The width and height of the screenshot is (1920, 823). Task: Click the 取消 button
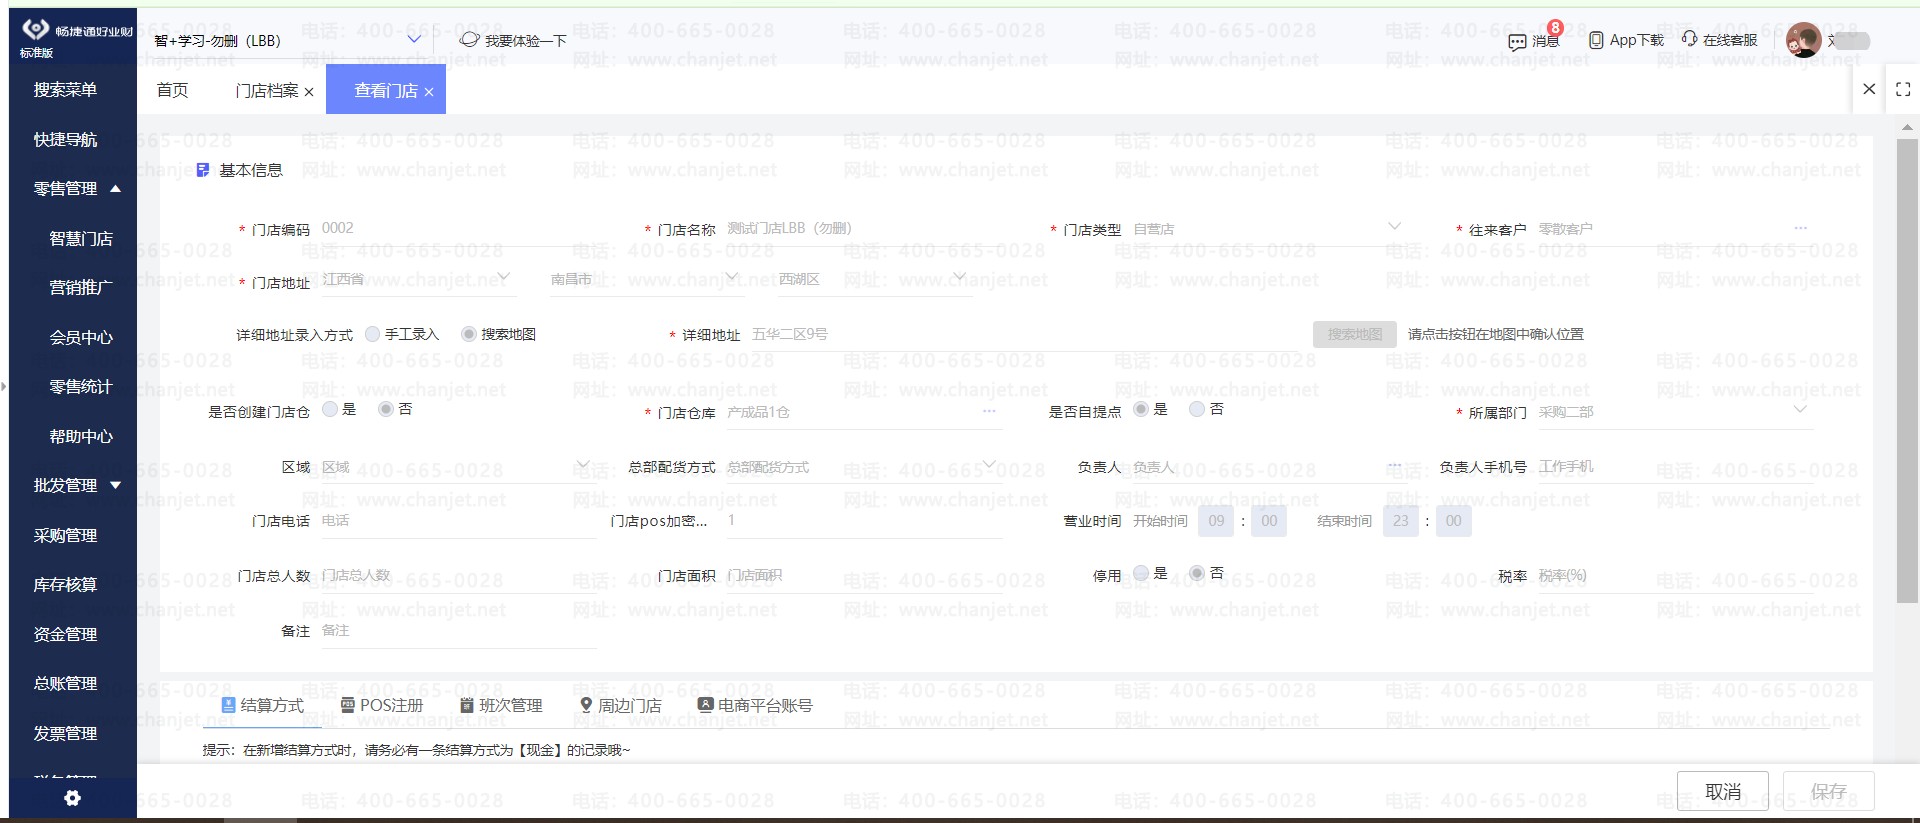pyautogui.click(x=1722, y=791)
